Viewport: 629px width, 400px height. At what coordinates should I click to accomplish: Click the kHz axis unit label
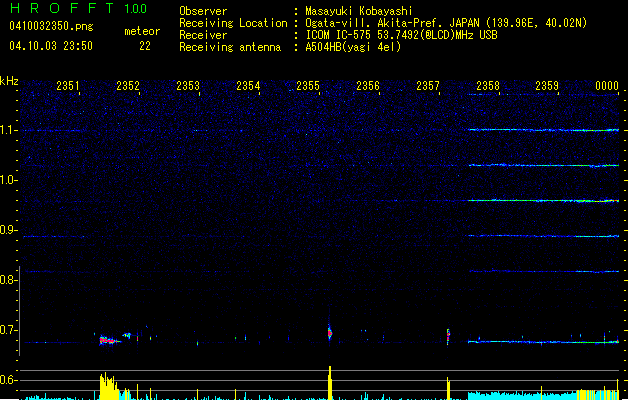(x=9, y=81)
